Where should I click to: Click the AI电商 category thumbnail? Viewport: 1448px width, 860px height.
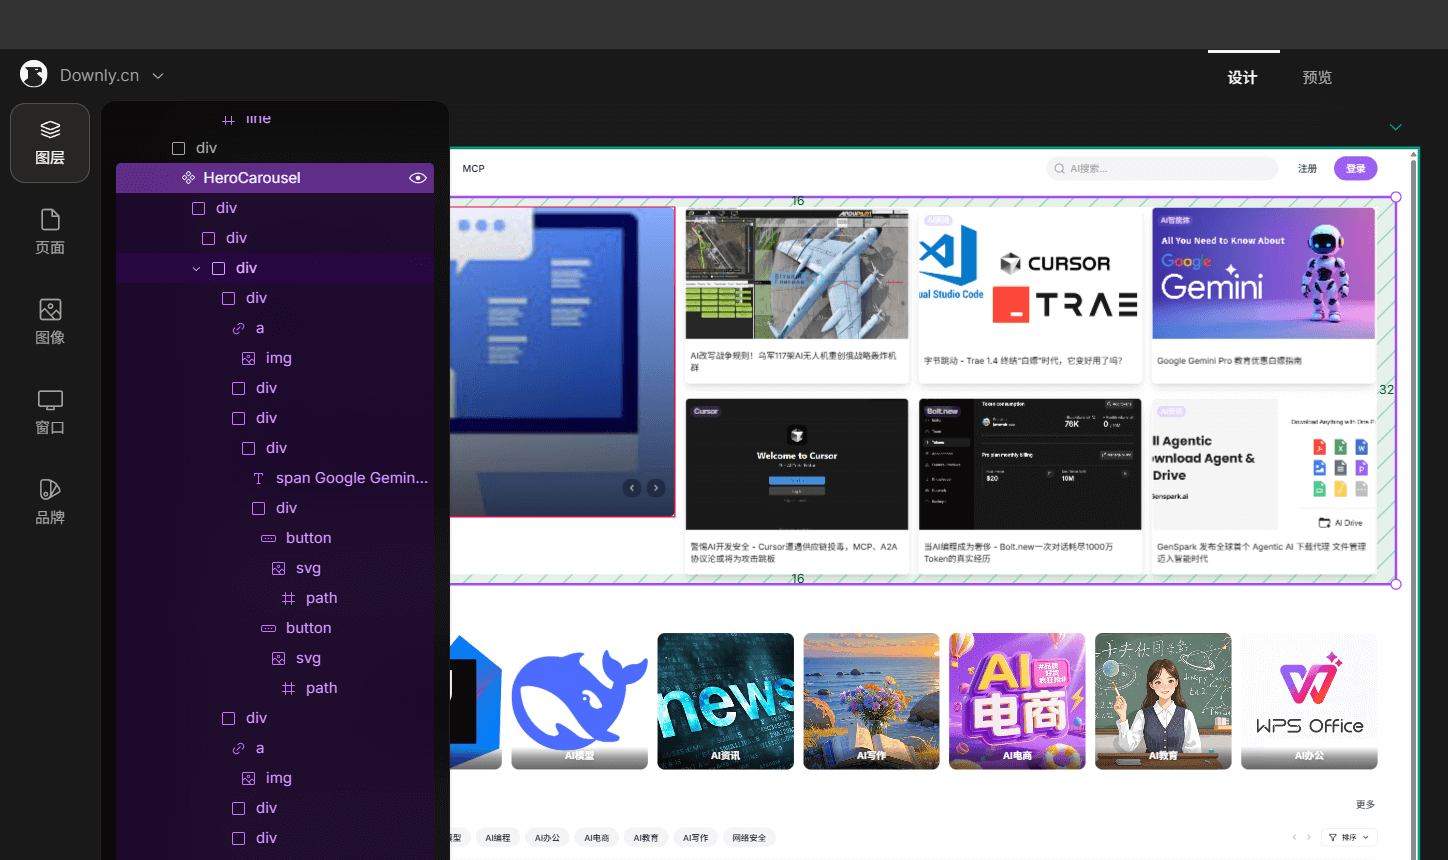[1017, 701]
